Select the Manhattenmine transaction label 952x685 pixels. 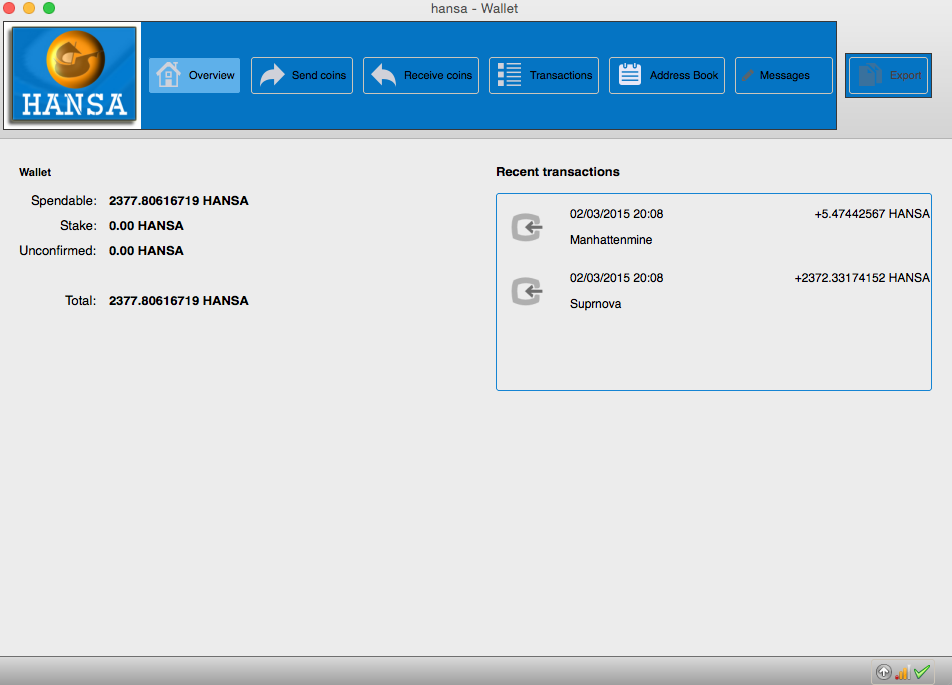pos(611,240)
